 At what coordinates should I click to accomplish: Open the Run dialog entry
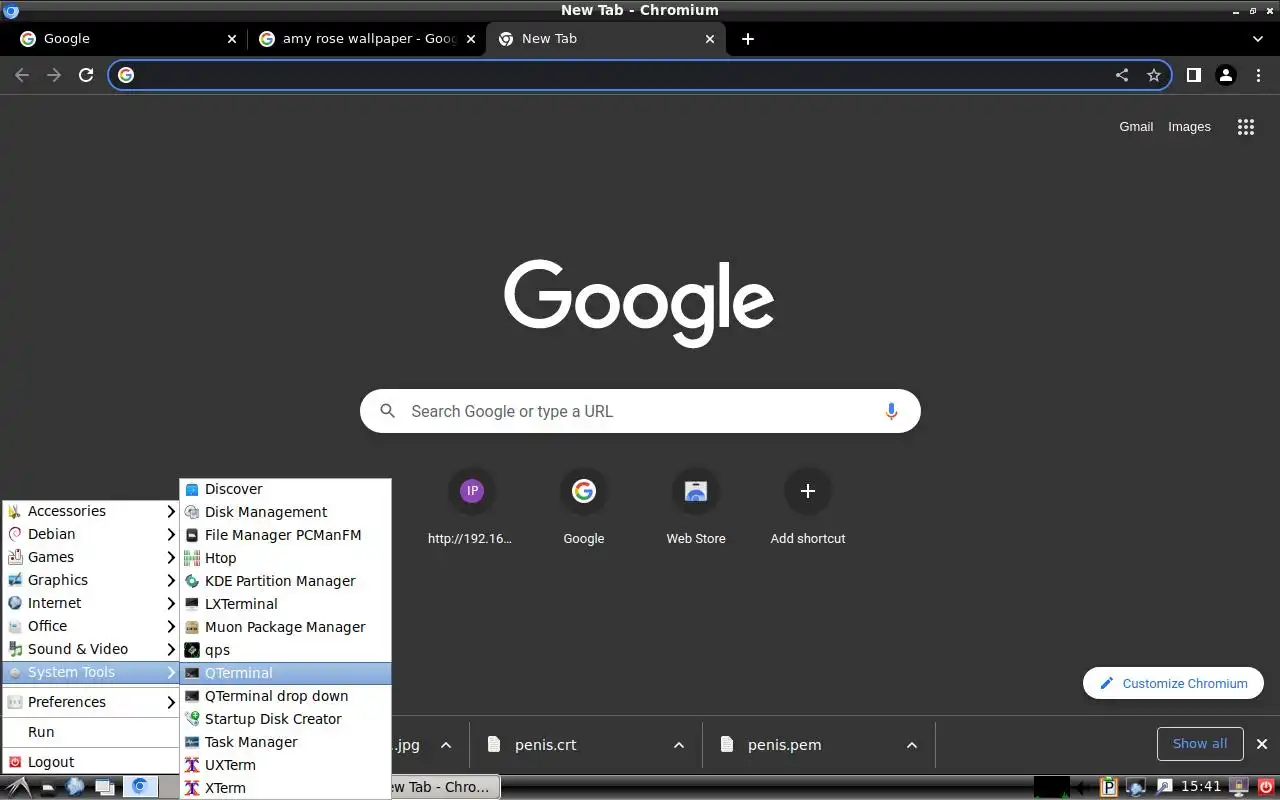click(91, 732)
